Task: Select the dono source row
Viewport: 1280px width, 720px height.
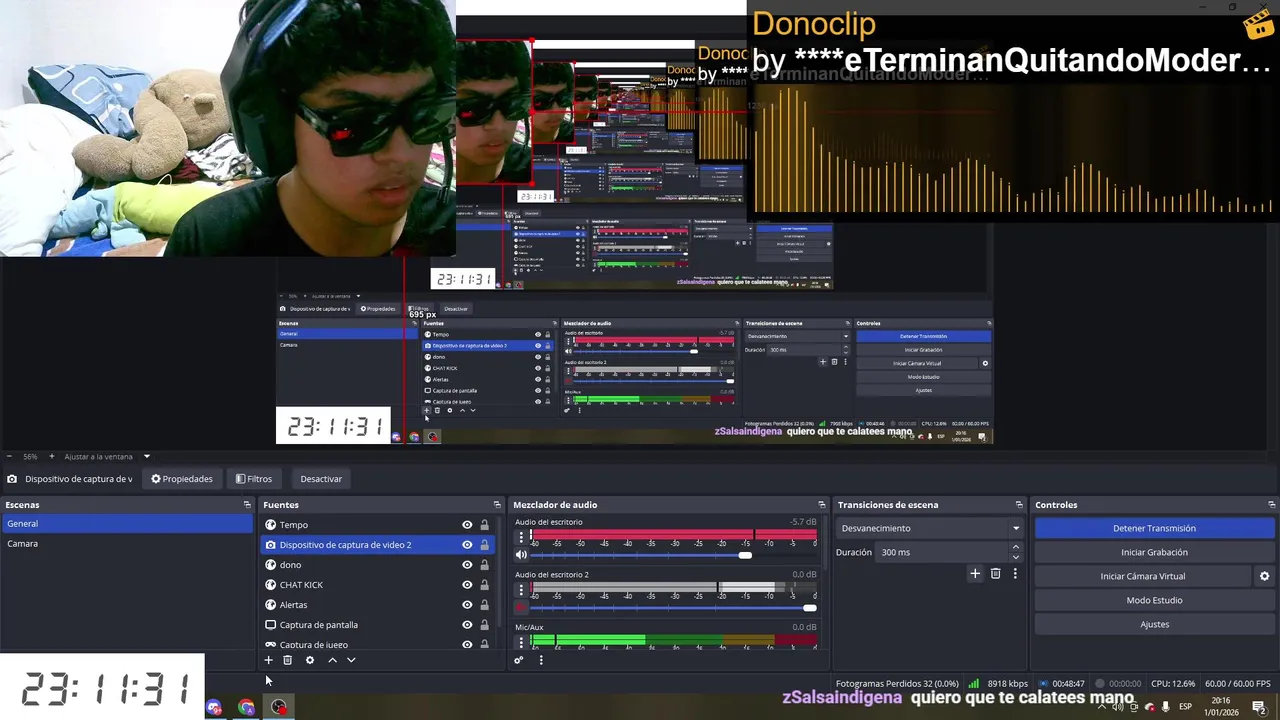Action: 378,565
